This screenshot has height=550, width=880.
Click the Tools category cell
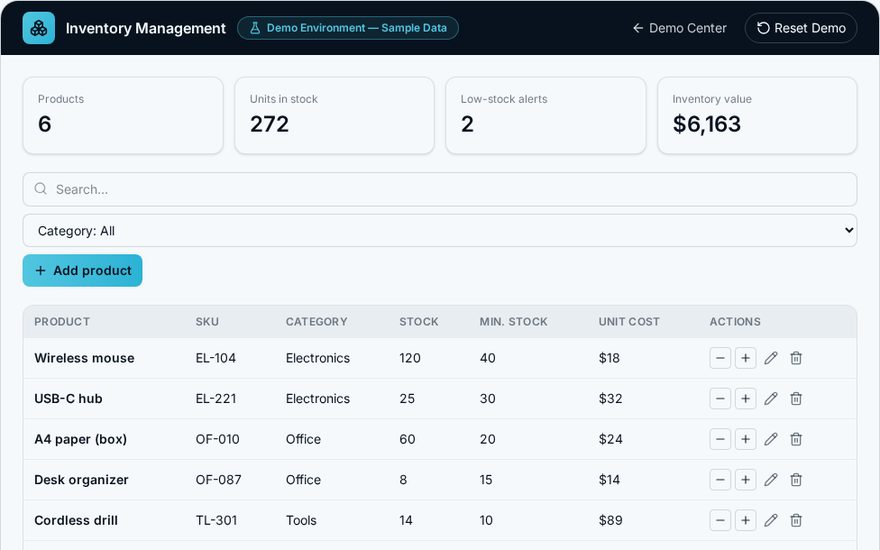pyautogui.click(x=301, y=520)
